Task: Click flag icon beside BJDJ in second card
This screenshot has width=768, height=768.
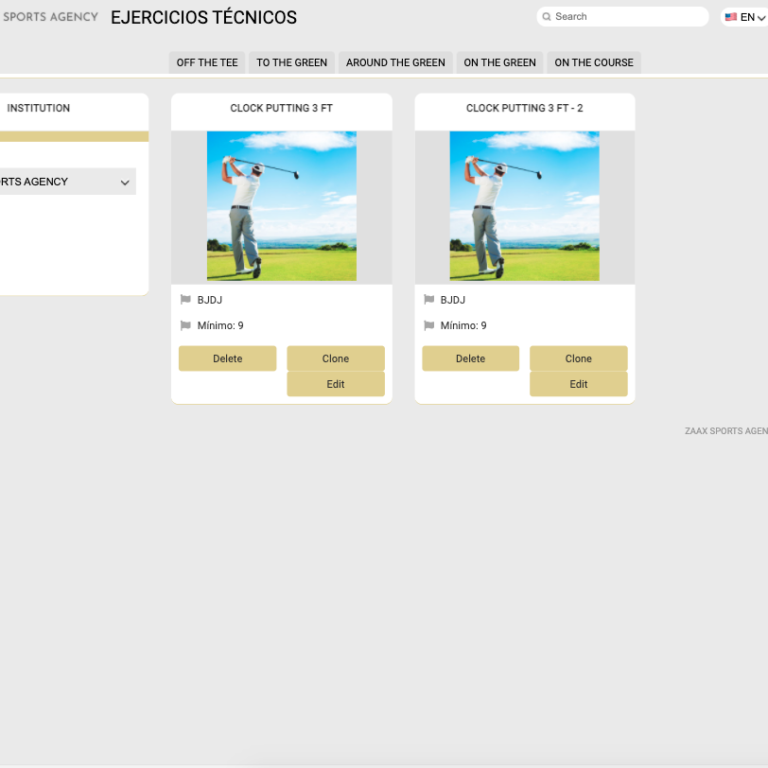Action: 429,299
